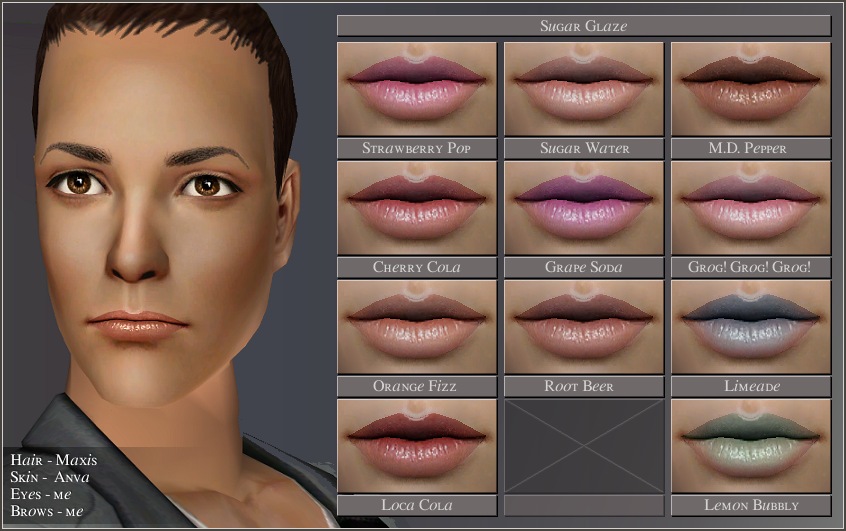Tap the Orange Fizz name bar
The image size is (846, 531).
click(x=417, y=386)
